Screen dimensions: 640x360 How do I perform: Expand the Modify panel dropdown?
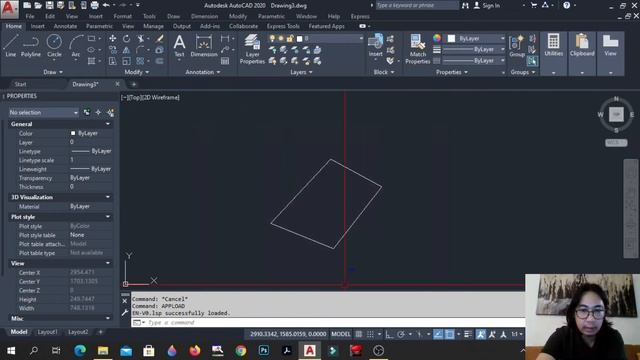pyautogui.click(x=137, y=72)
